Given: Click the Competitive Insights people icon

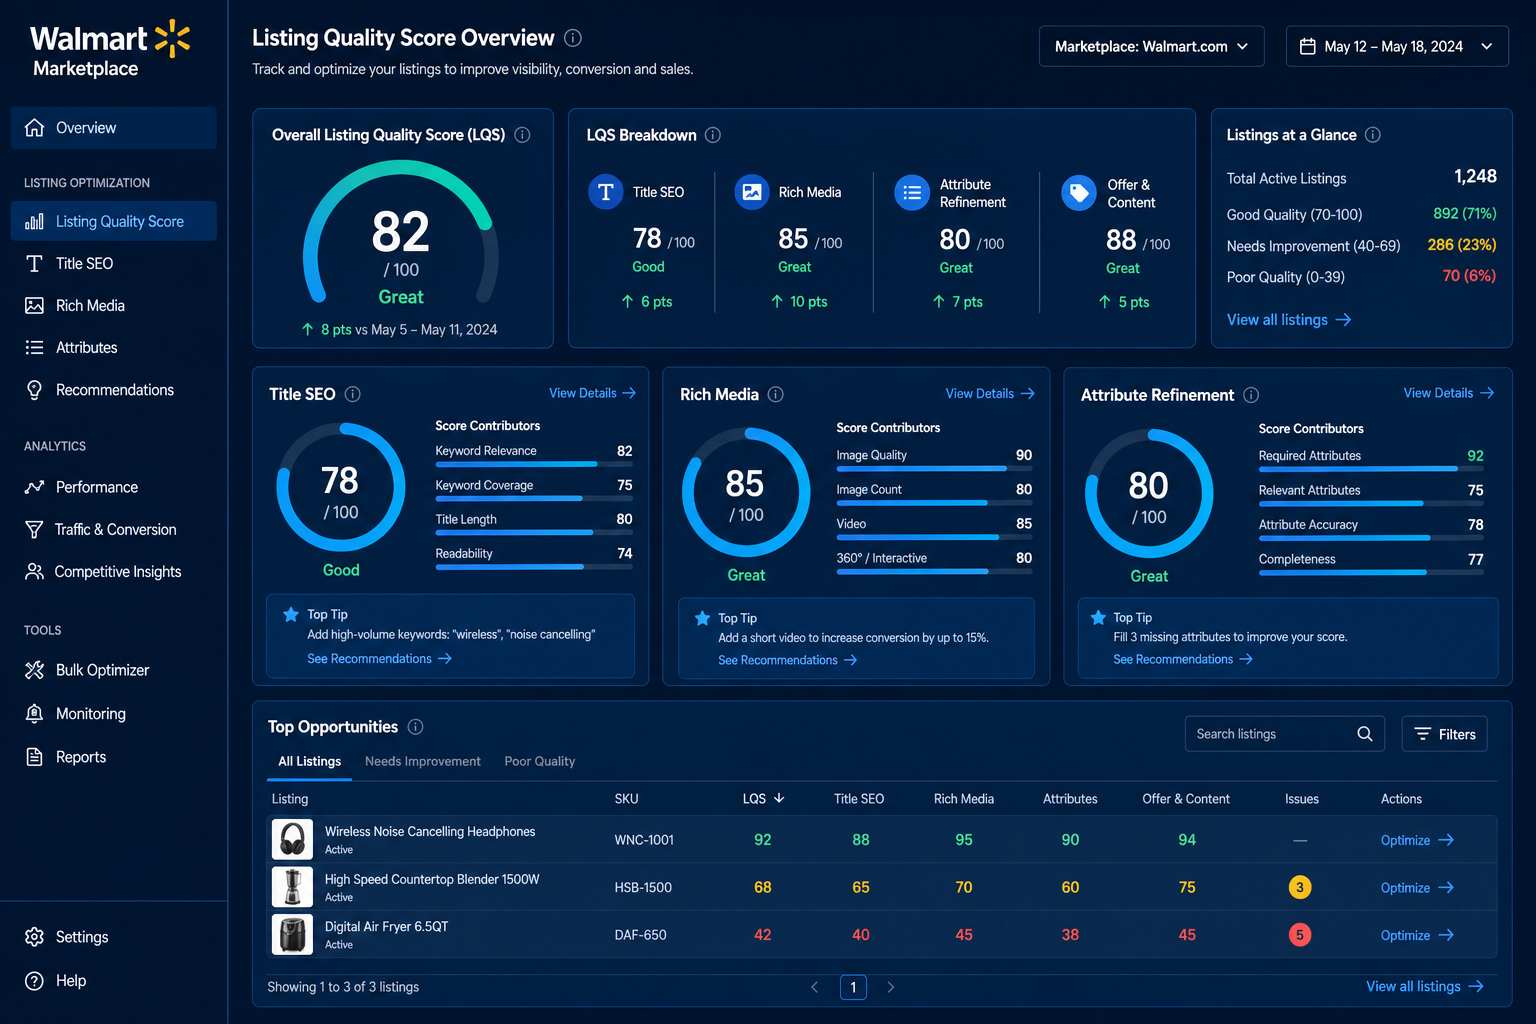Looking at the screenshot, I should point(34,572).
